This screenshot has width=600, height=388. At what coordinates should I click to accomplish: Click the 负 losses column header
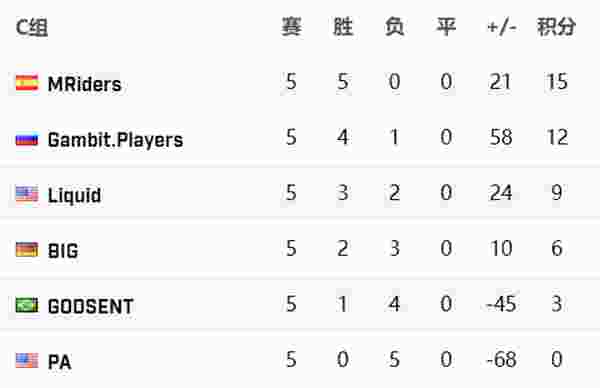(395, 27)
